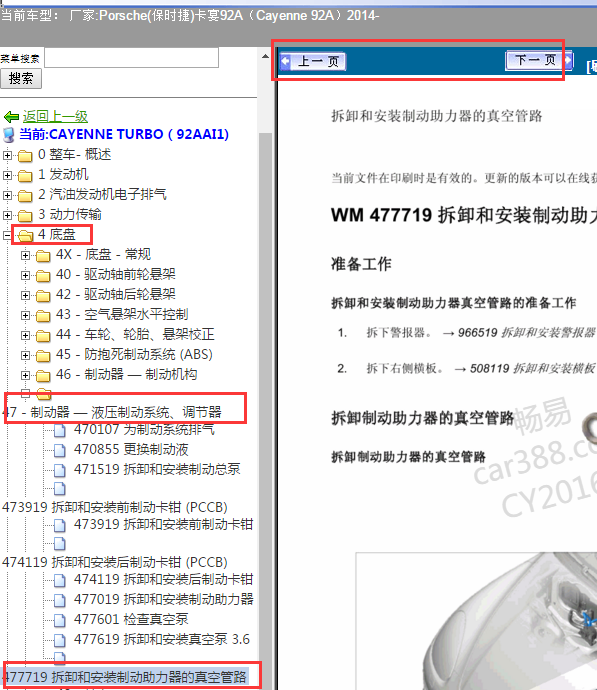Click folder icon of 46 - 制动器

pos(43,376)
